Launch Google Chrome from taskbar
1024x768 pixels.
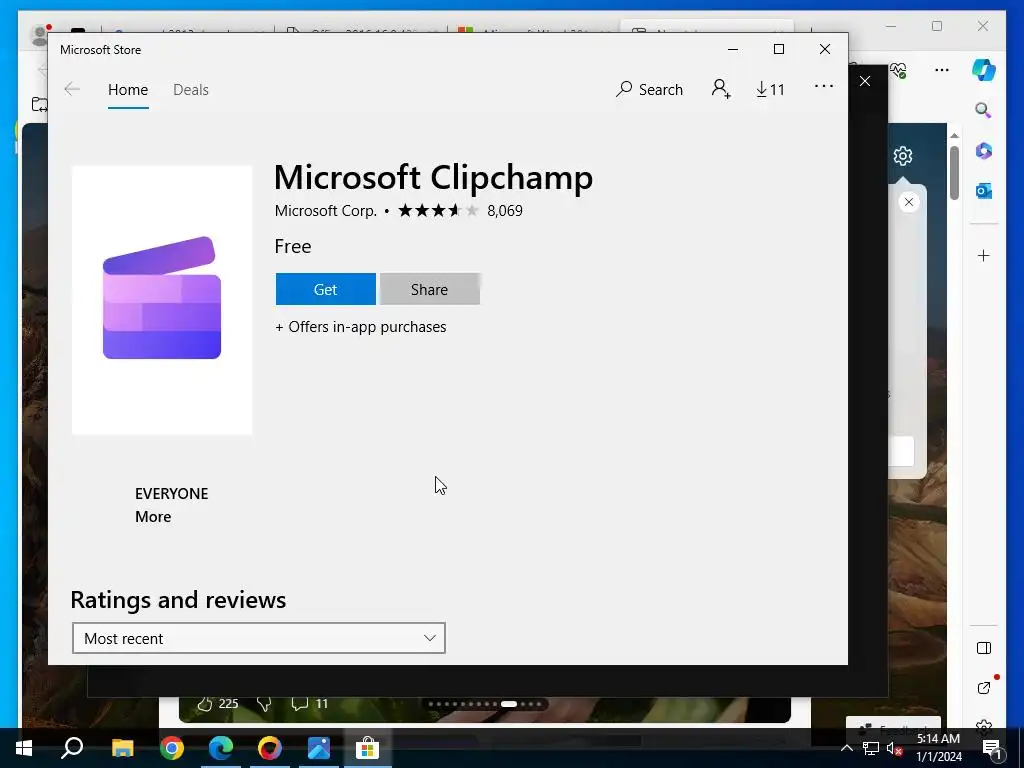tap(172, 748)
